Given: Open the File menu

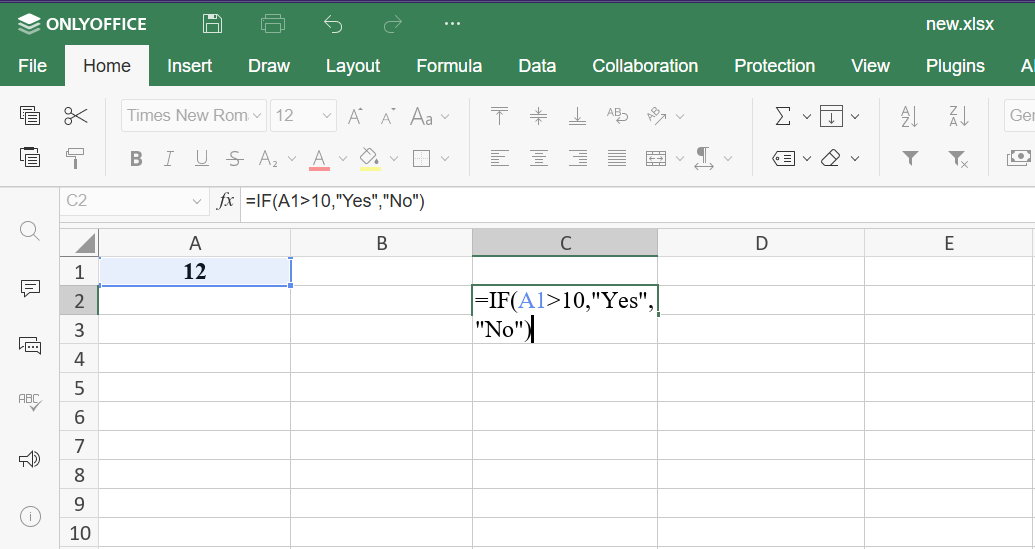Looking at the screenshot, I should pos(32,66).
